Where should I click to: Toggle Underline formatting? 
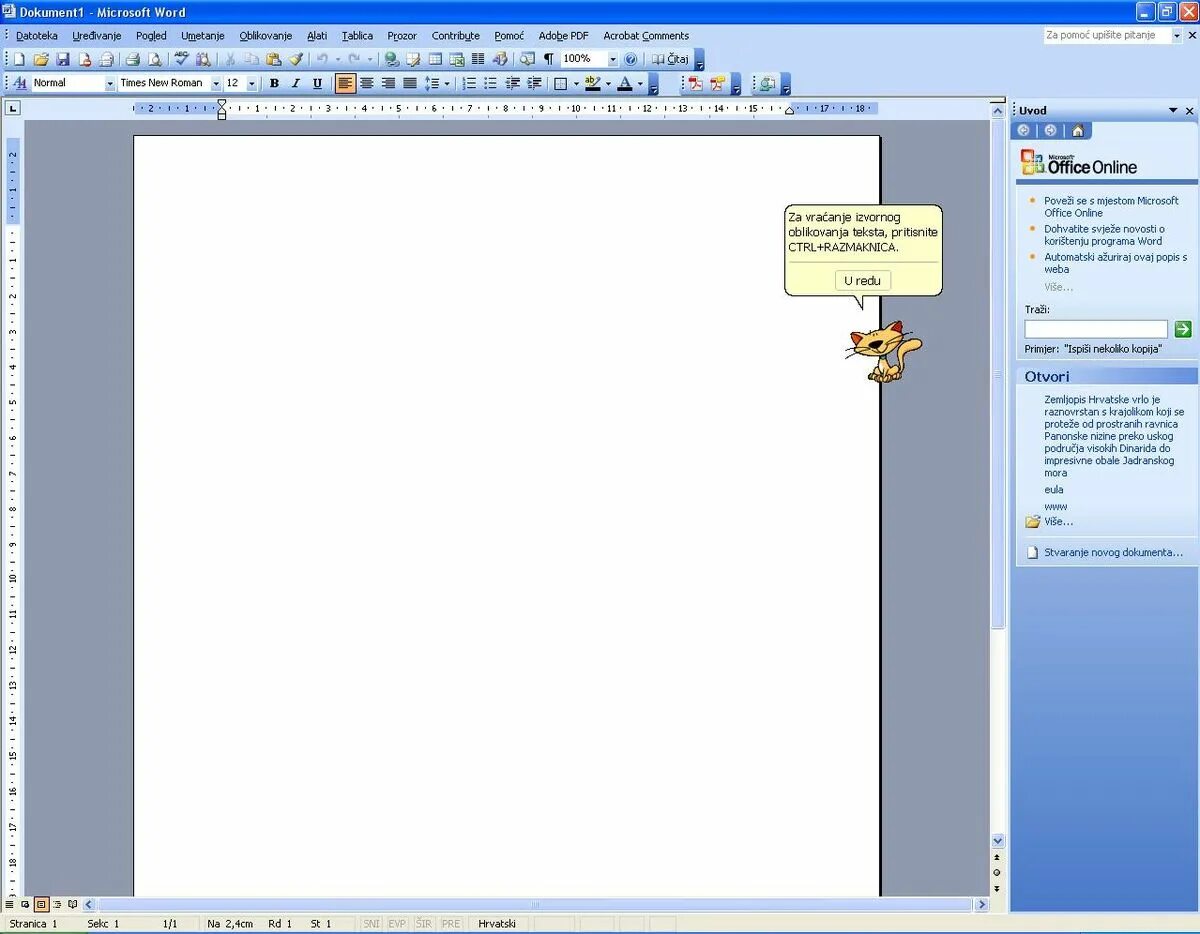coord(317,83)
